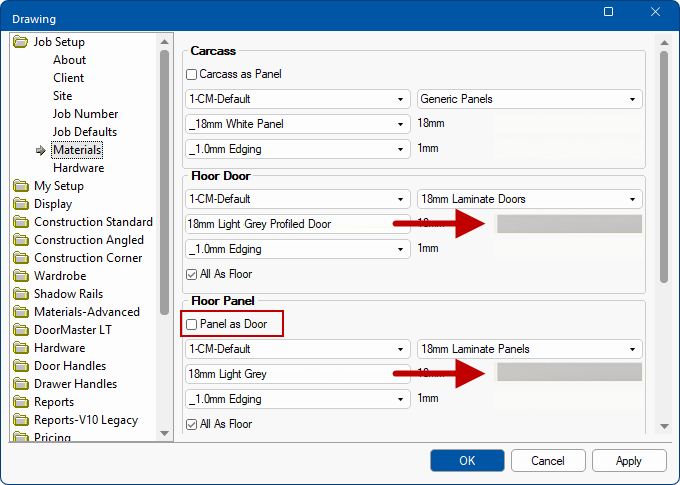Tick the Panel as Door checkbox
The width and height of the screenshot is (680, 485).
point(192,324)
